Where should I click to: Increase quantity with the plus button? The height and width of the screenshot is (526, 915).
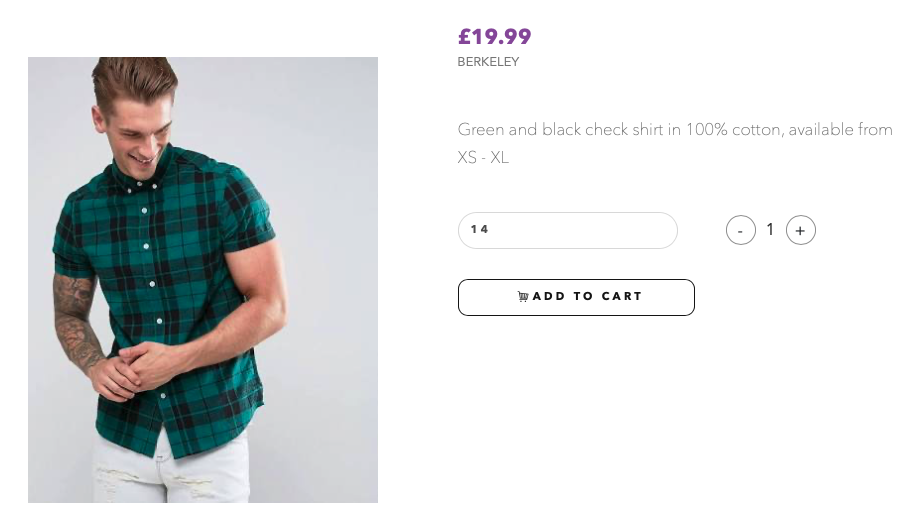801,230
